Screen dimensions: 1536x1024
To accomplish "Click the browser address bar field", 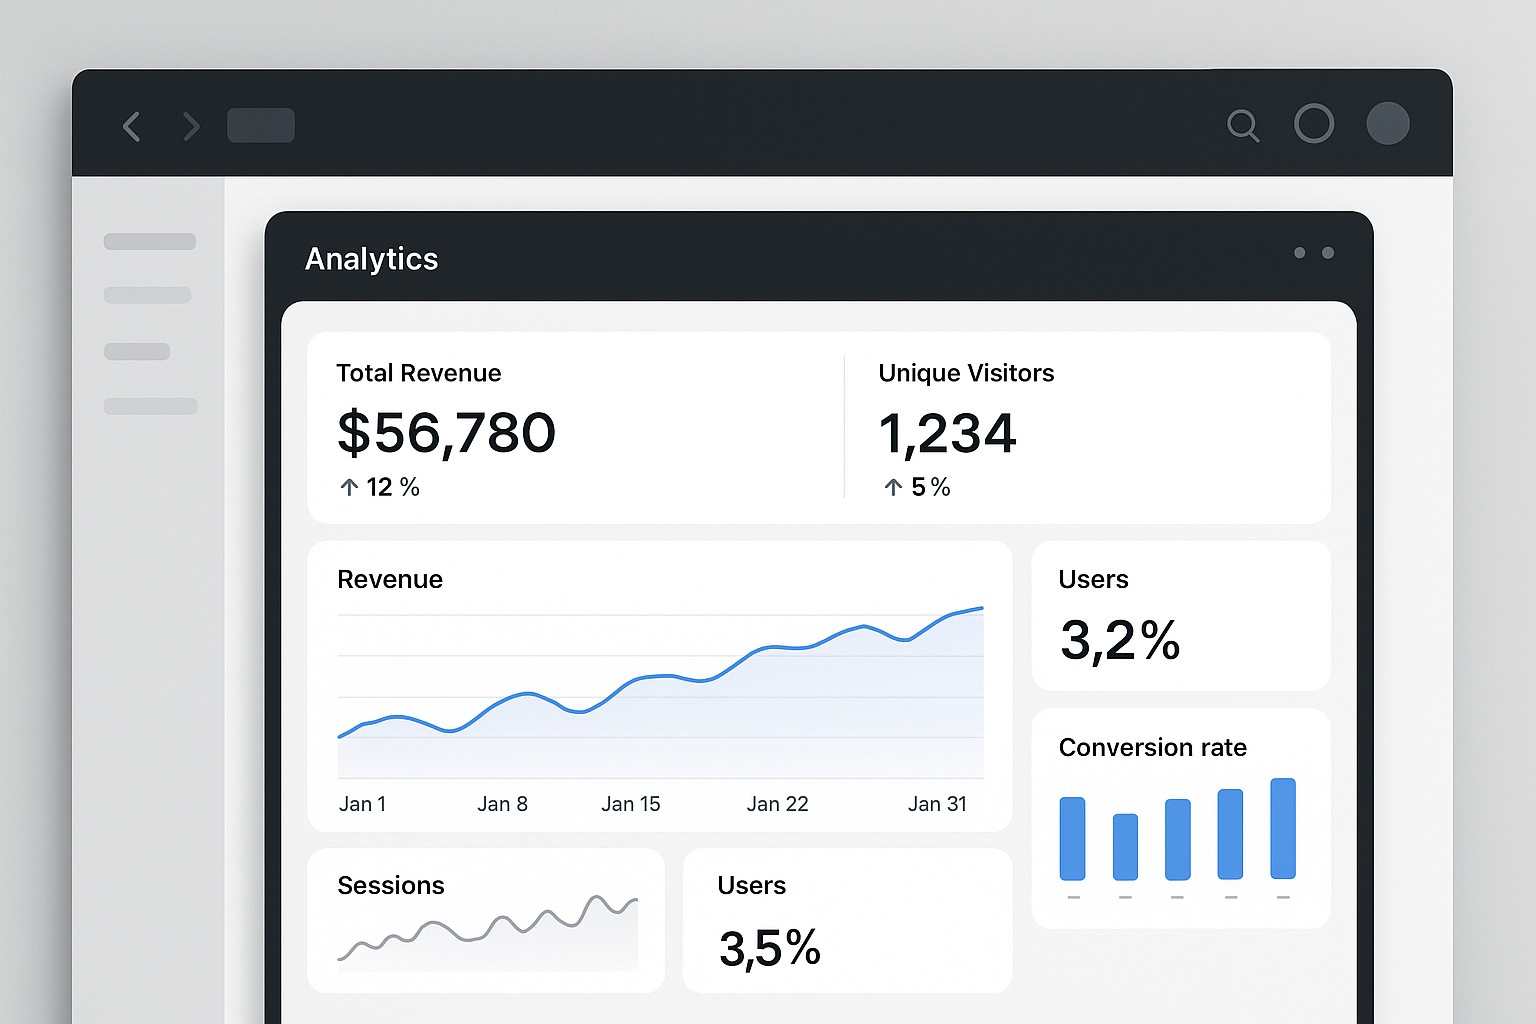I will [x=261, y=125].
